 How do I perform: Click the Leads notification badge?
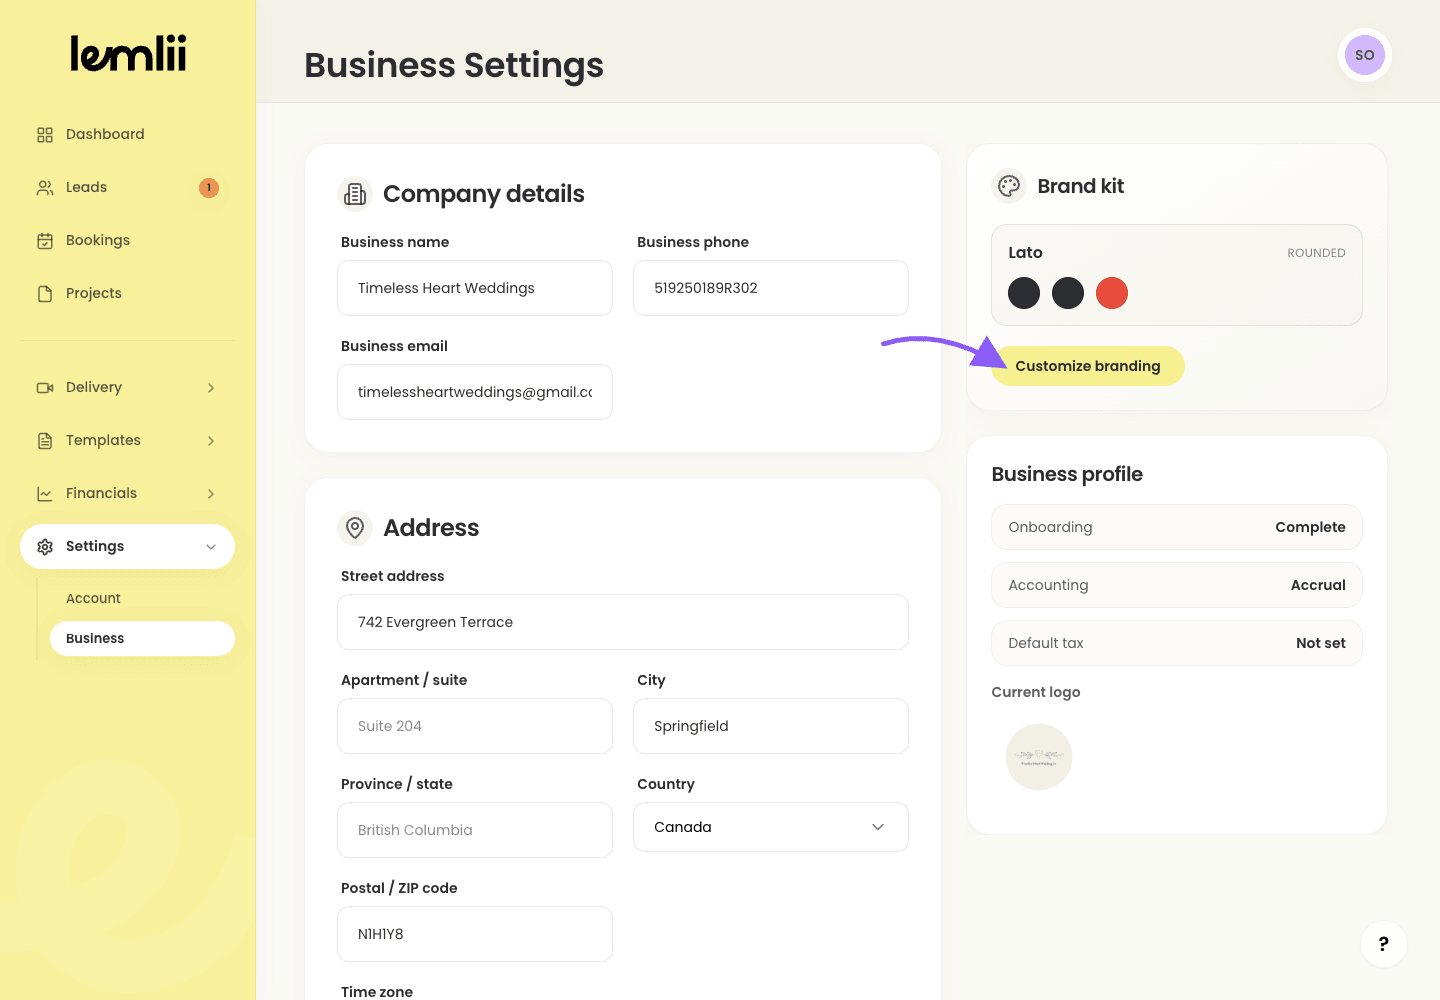[x=209, y=188]
